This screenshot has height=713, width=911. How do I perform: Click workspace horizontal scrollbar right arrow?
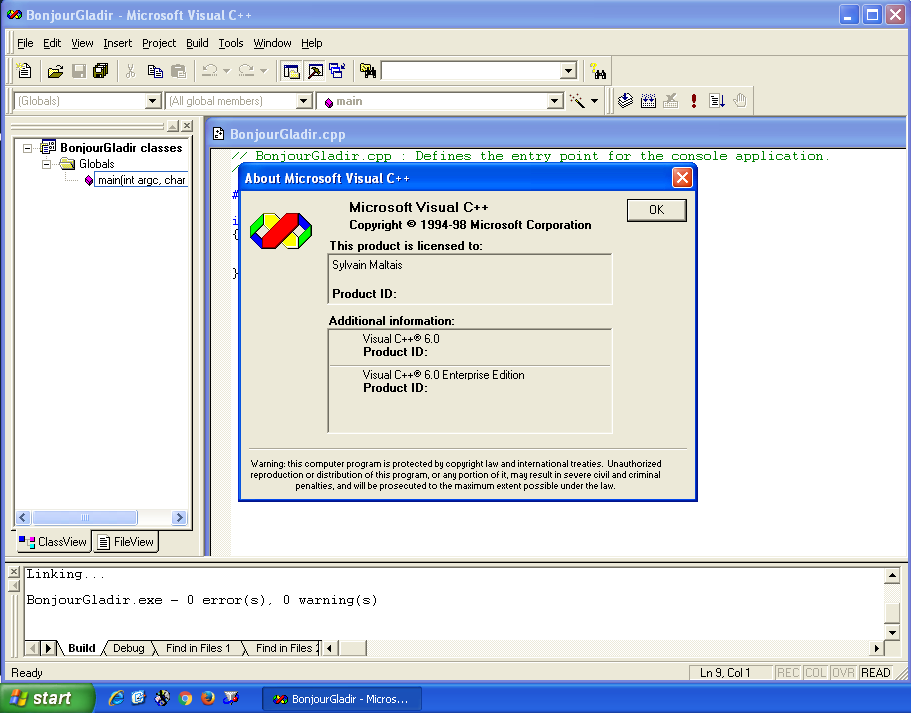(x=180, y=517)
